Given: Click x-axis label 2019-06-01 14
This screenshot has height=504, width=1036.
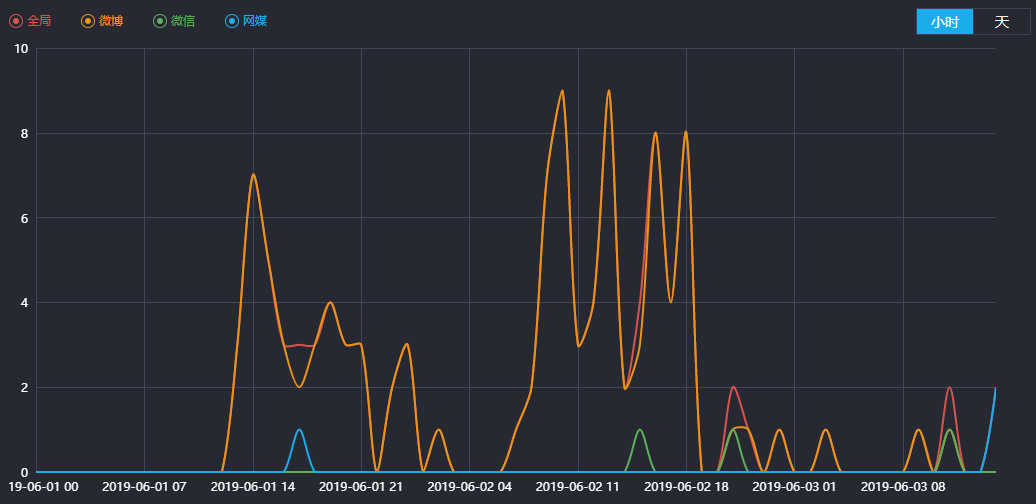Looking at the screenshot, I should [x=253, y=487].
